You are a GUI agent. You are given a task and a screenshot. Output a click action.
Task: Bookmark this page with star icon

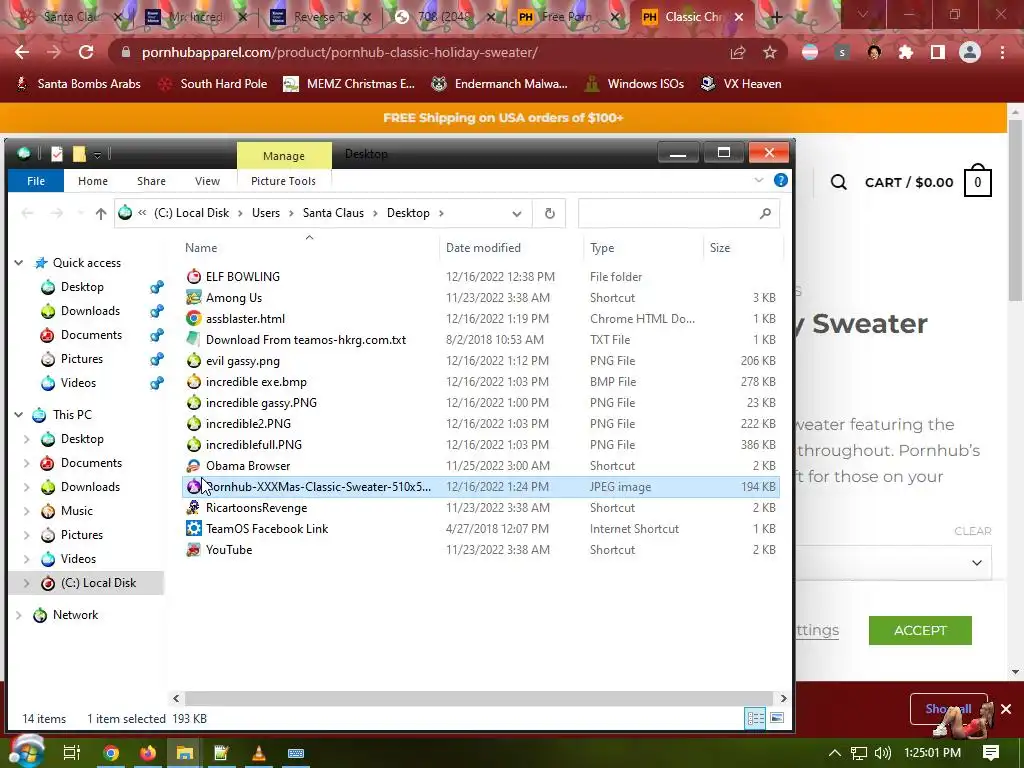tap(770, 52)
